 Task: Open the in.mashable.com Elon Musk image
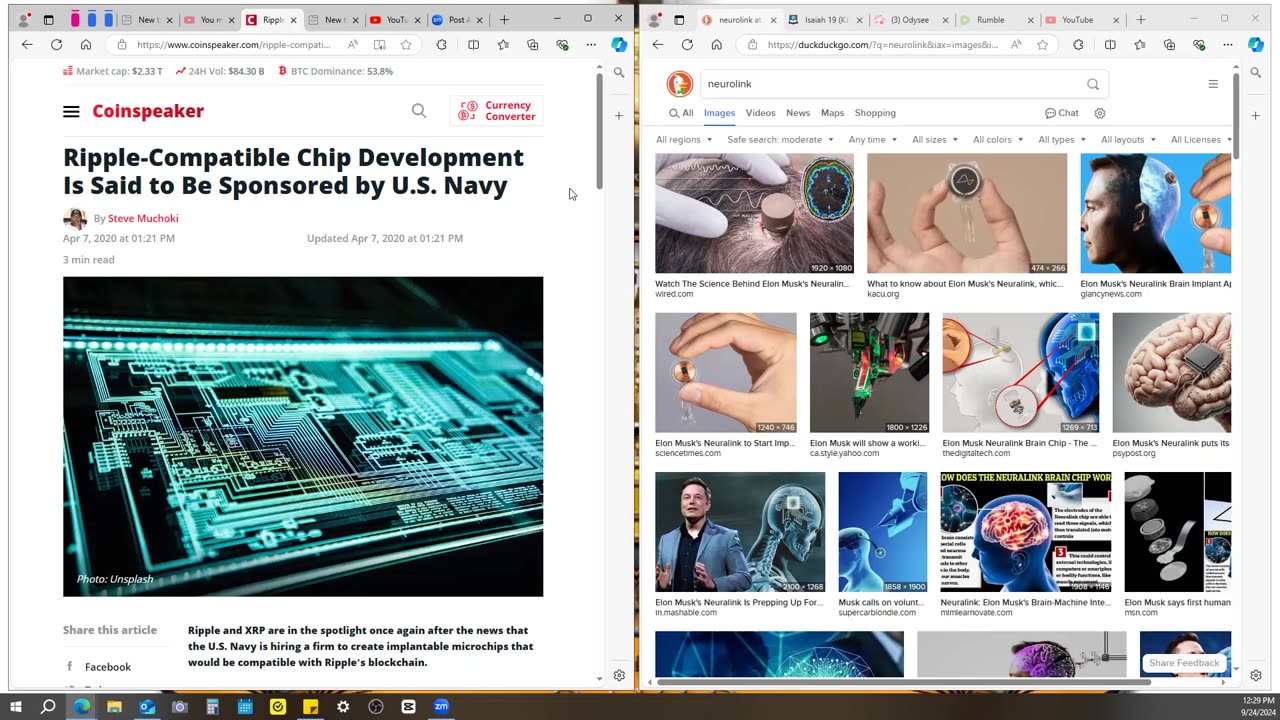[740, 532]
